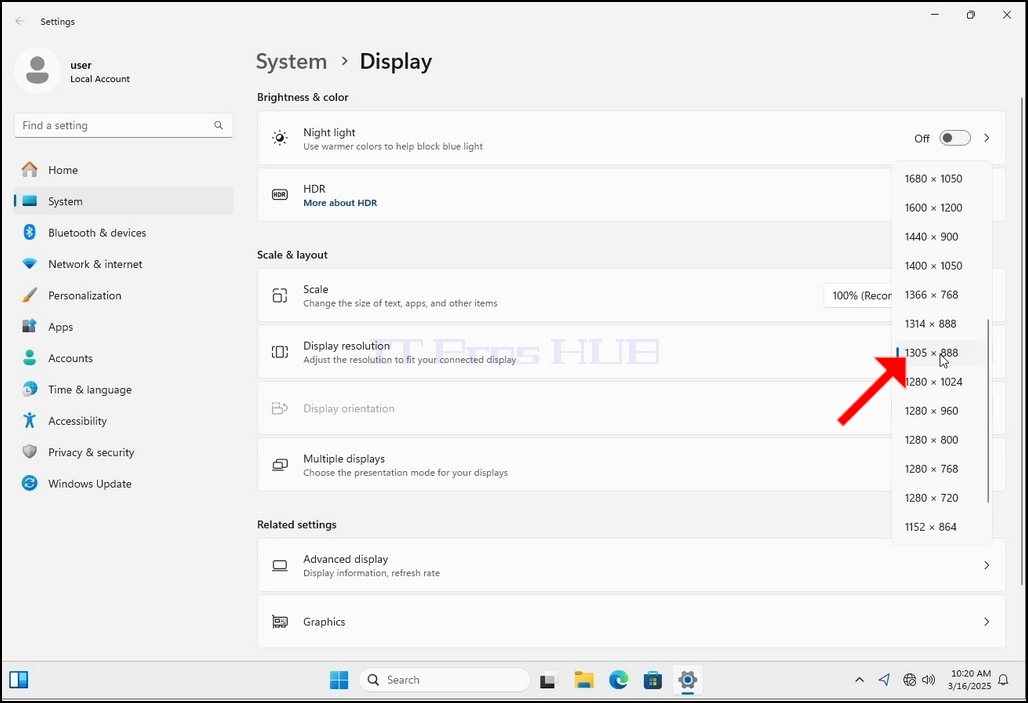Open the More about HDR link
Image resolution: width=1028 pixels, height=703 pixels.
340,203
